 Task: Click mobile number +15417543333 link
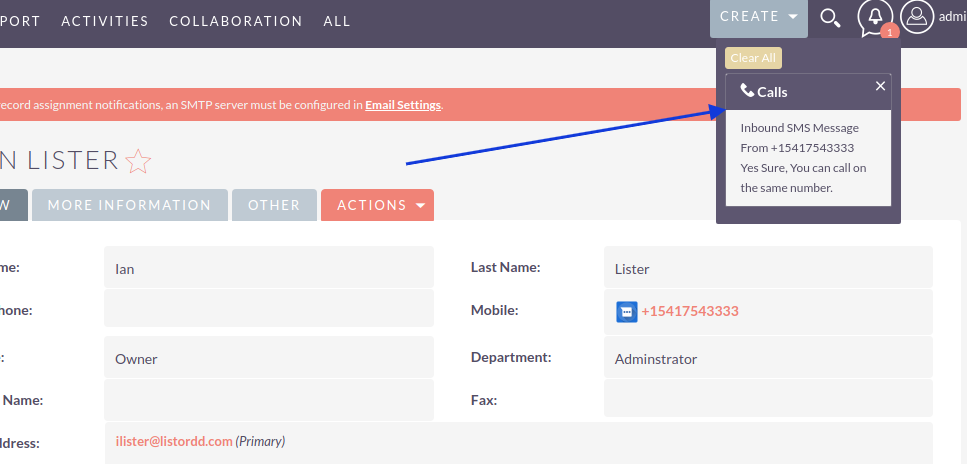click(x=689, y=311)
